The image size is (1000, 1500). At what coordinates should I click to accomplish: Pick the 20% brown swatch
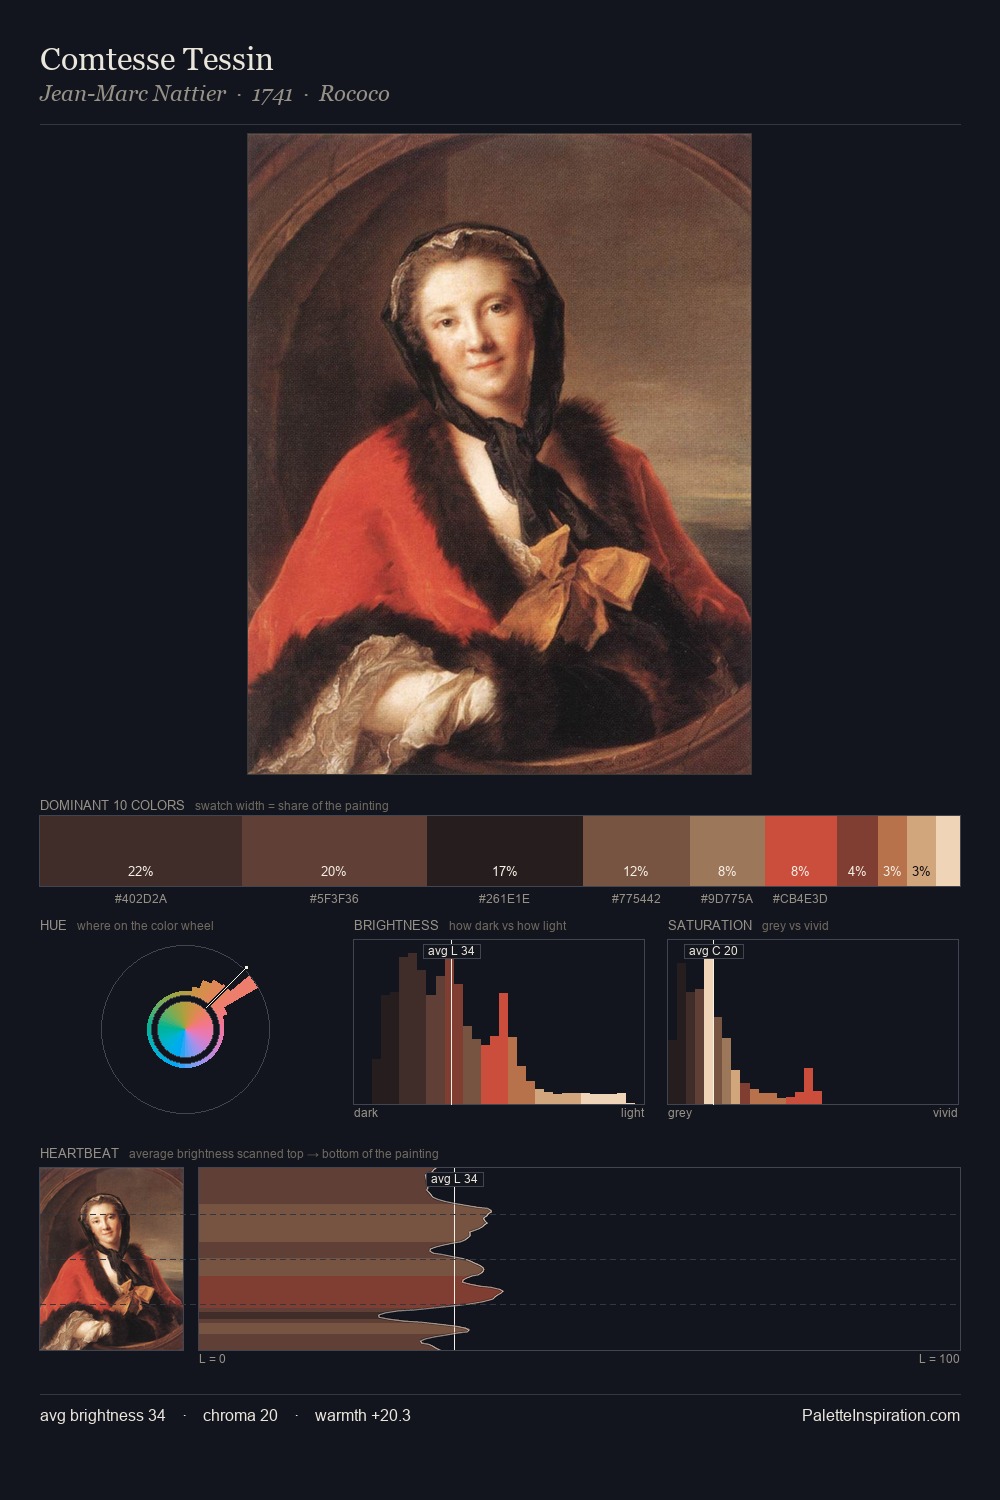click(x=334, y=851)
